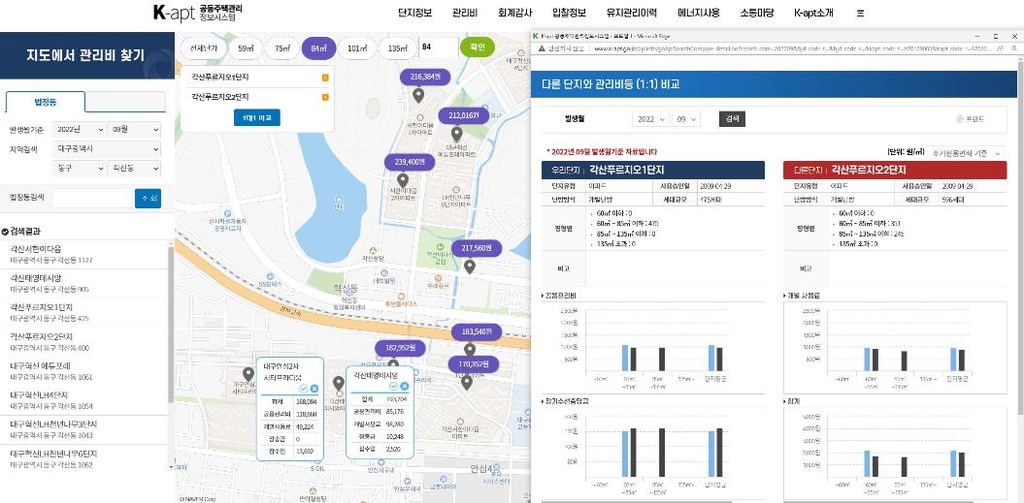Open the 2022년 year dropdown in sidebar
Screen dimensions: 1024x503
point(80,129)
